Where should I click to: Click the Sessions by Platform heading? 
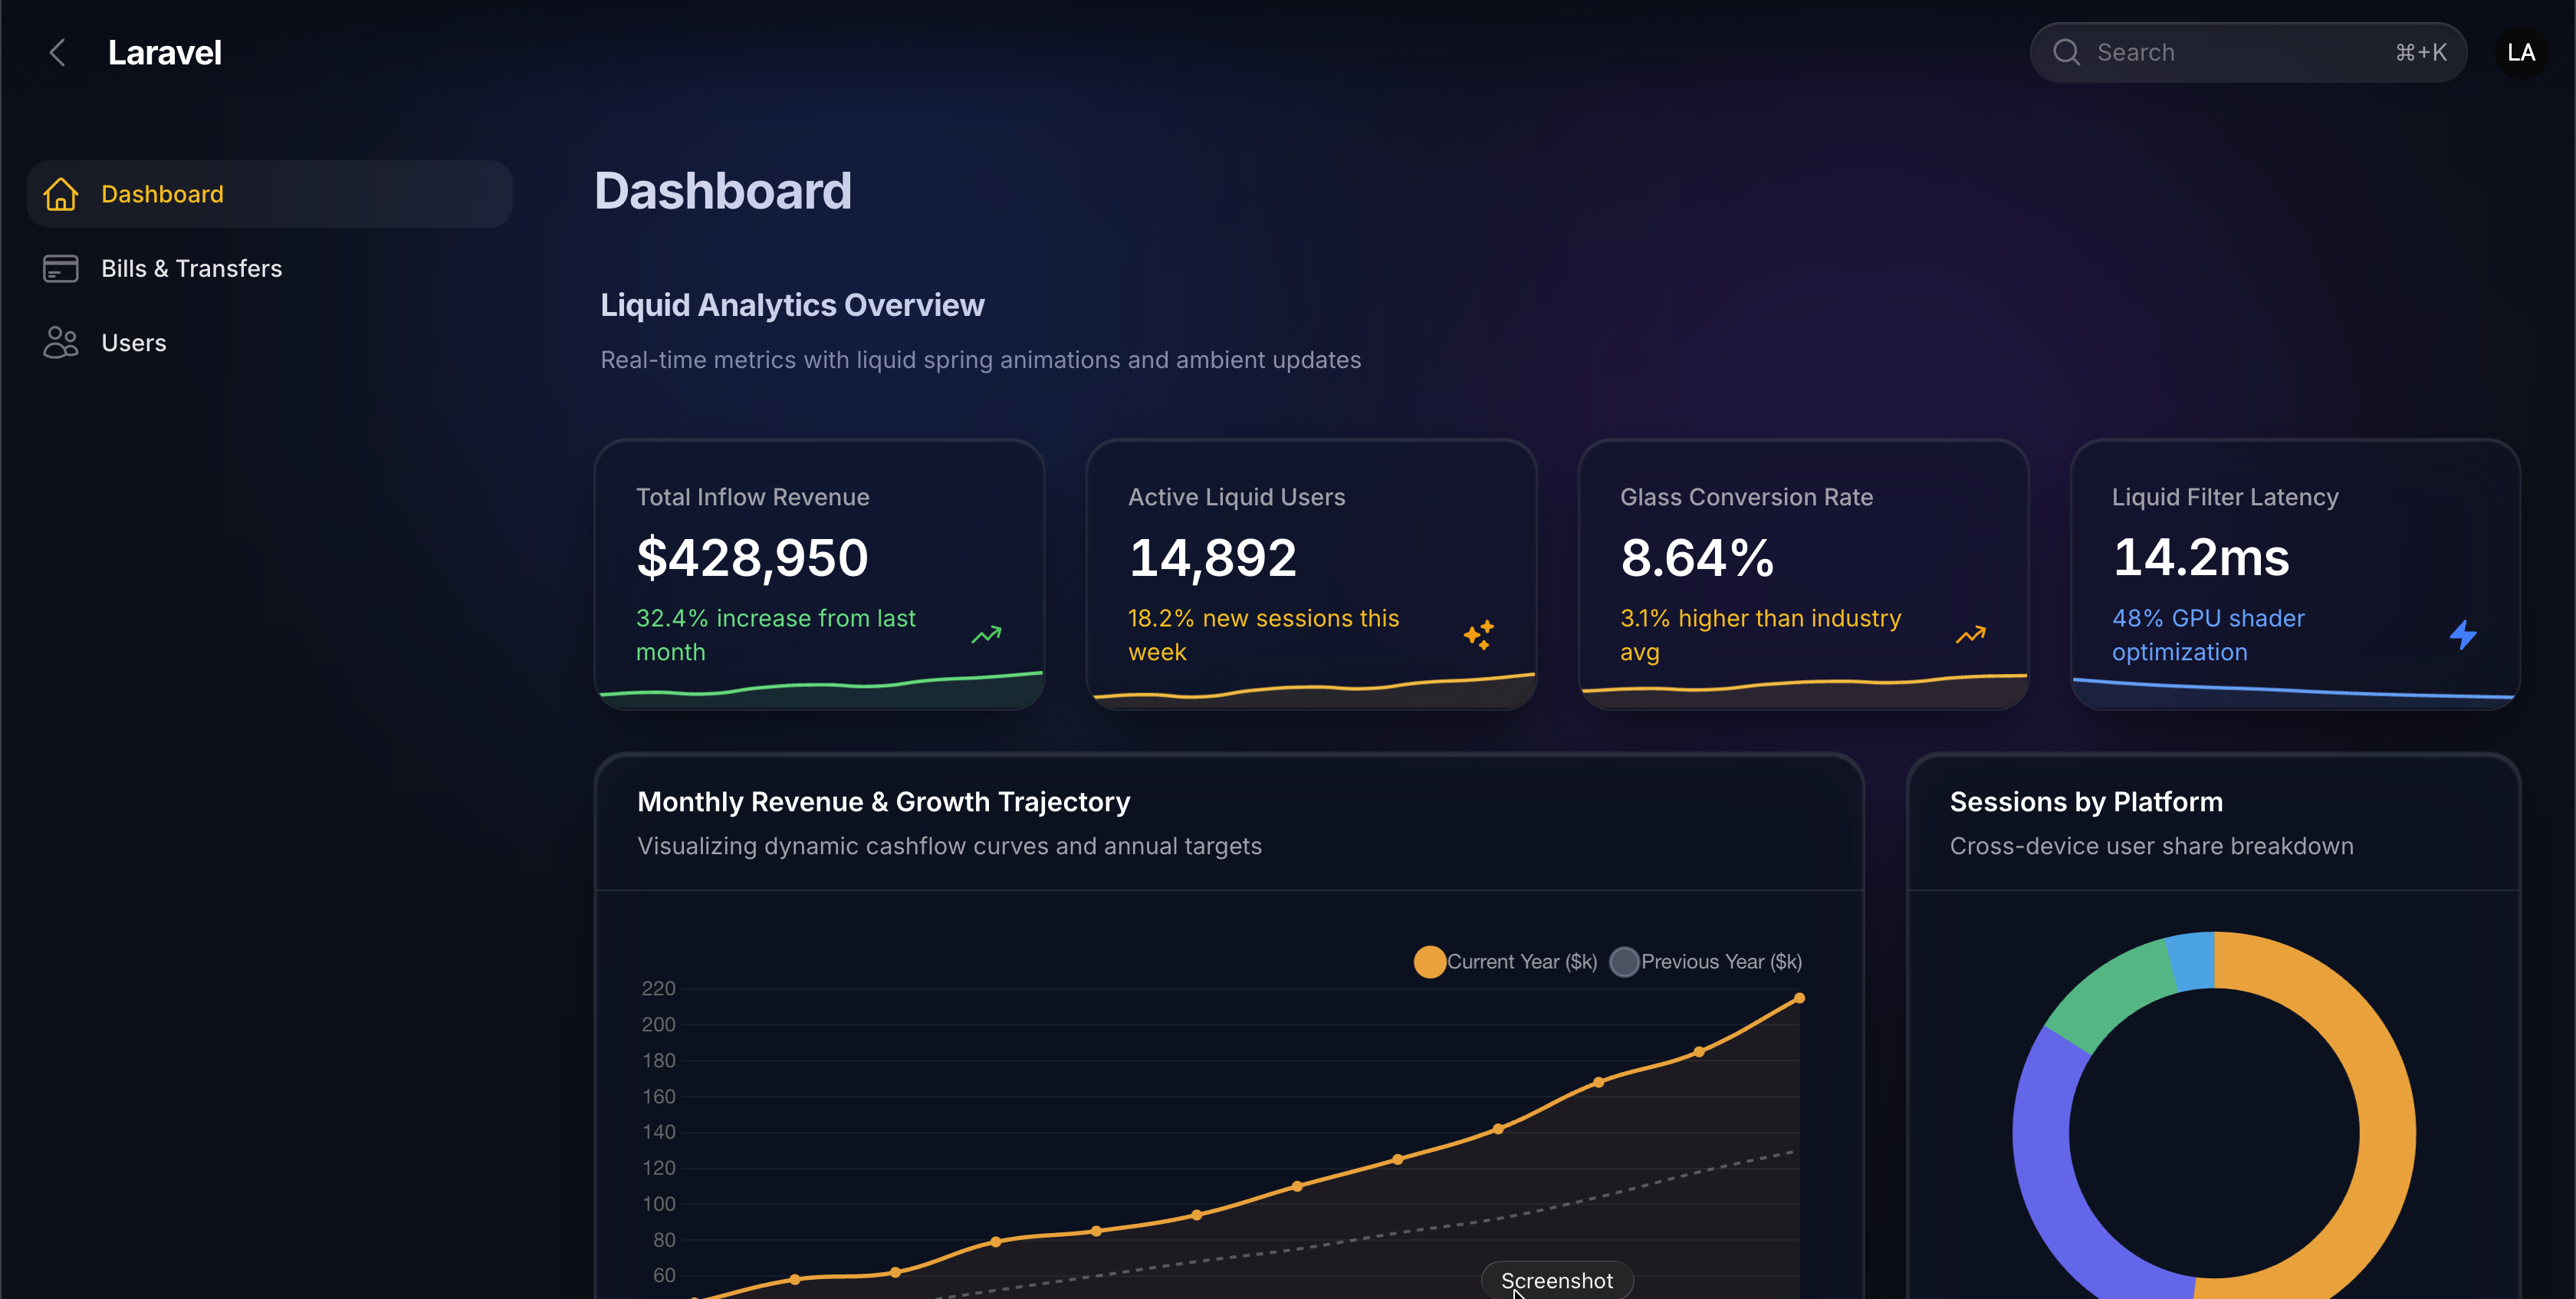[x=2086, y=802]
